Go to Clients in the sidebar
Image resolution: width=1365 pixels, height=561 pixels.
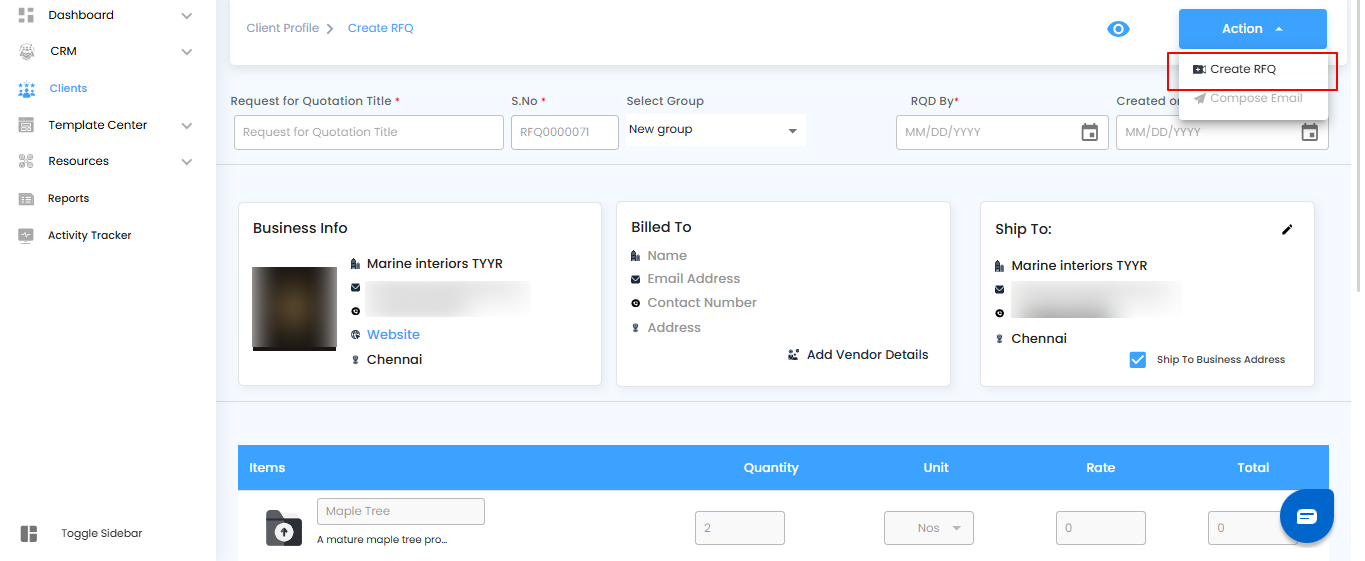[x=68, y=89]
